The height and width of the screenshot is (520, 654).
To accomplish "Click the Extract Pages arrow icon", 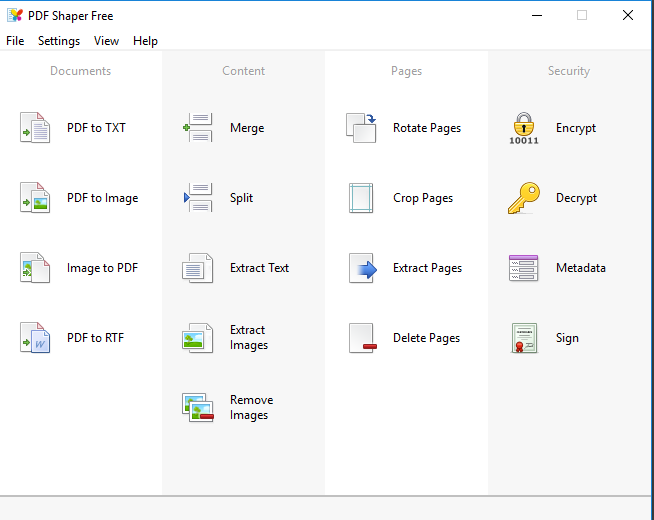I will click(x=363, y=268).
